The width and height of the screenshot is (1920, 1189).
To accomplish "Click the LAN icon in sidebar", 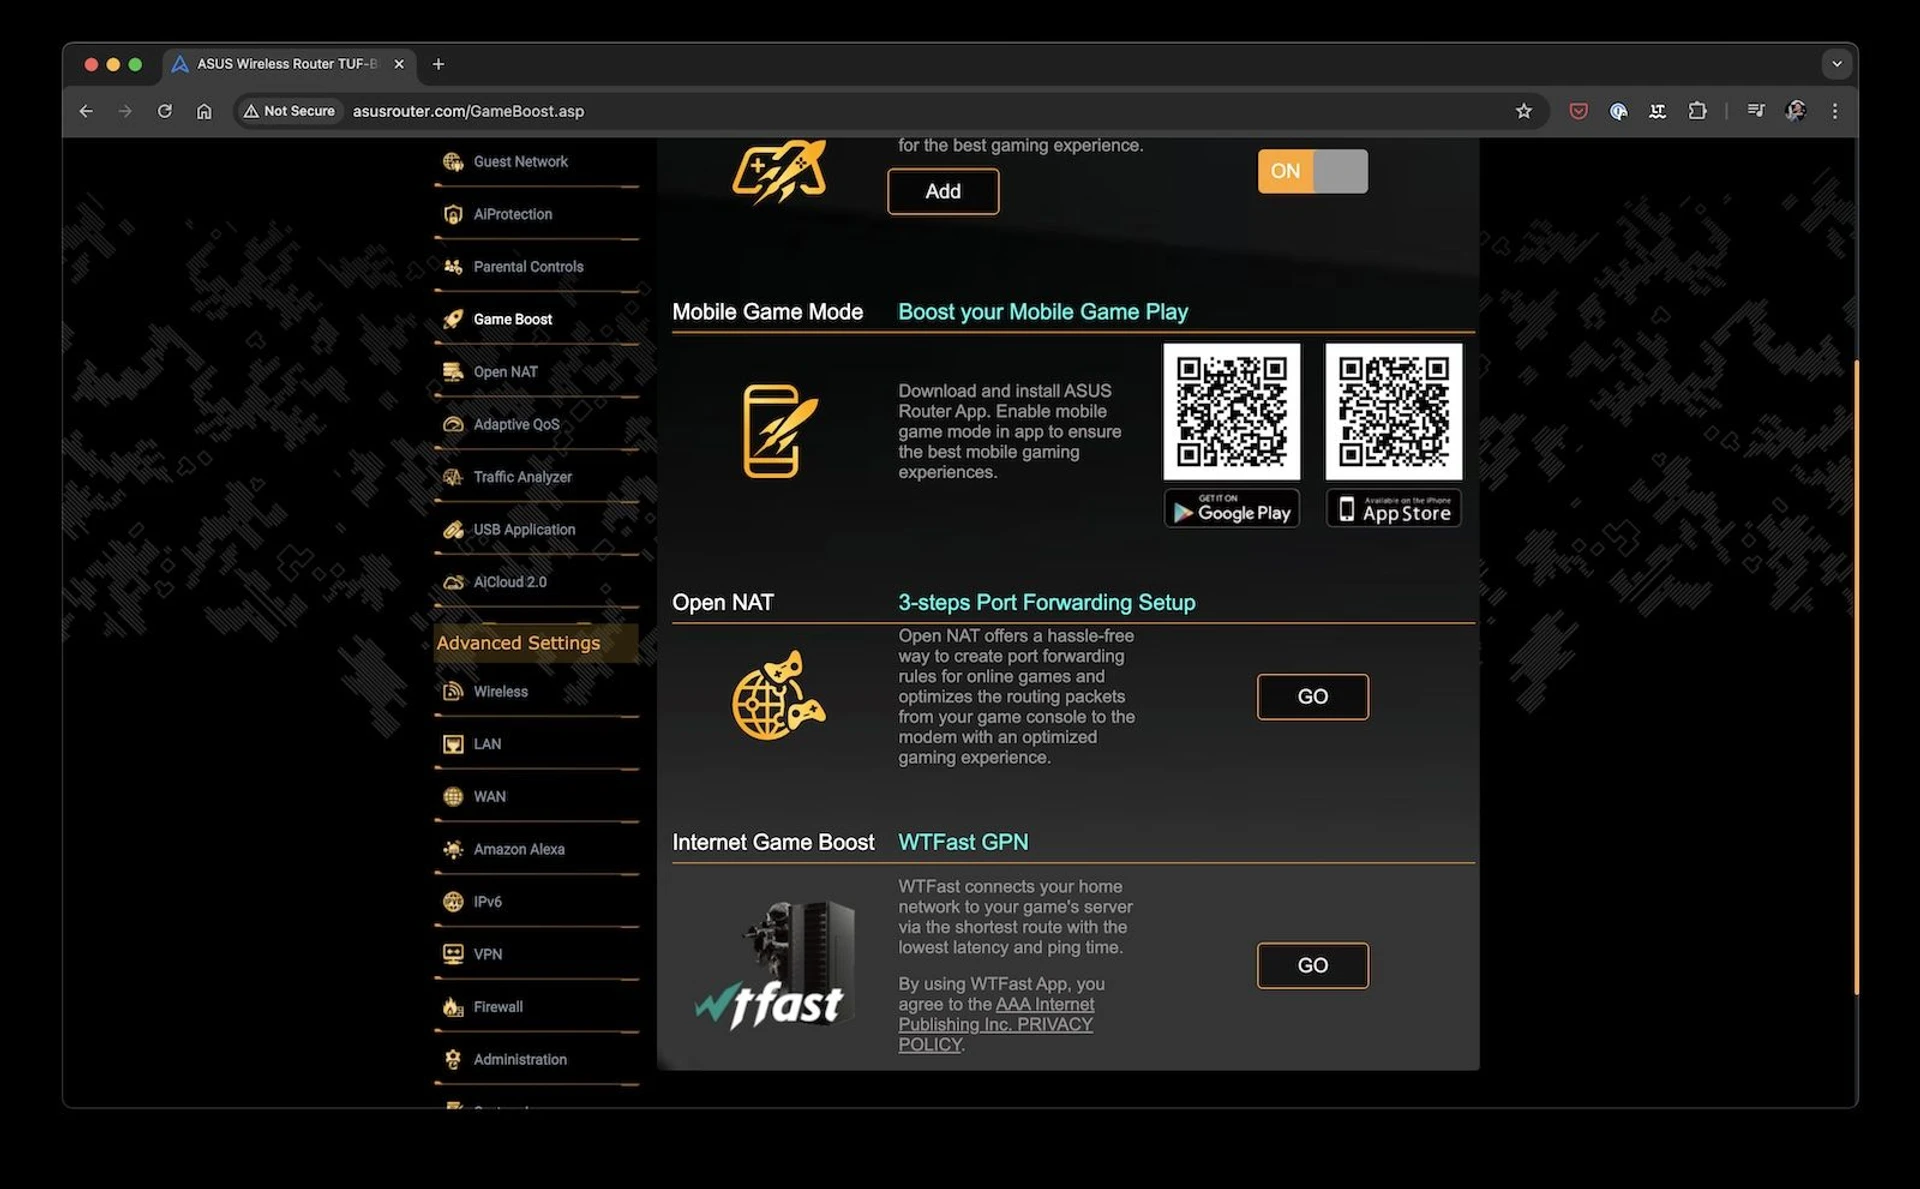I will click(453, 744).
